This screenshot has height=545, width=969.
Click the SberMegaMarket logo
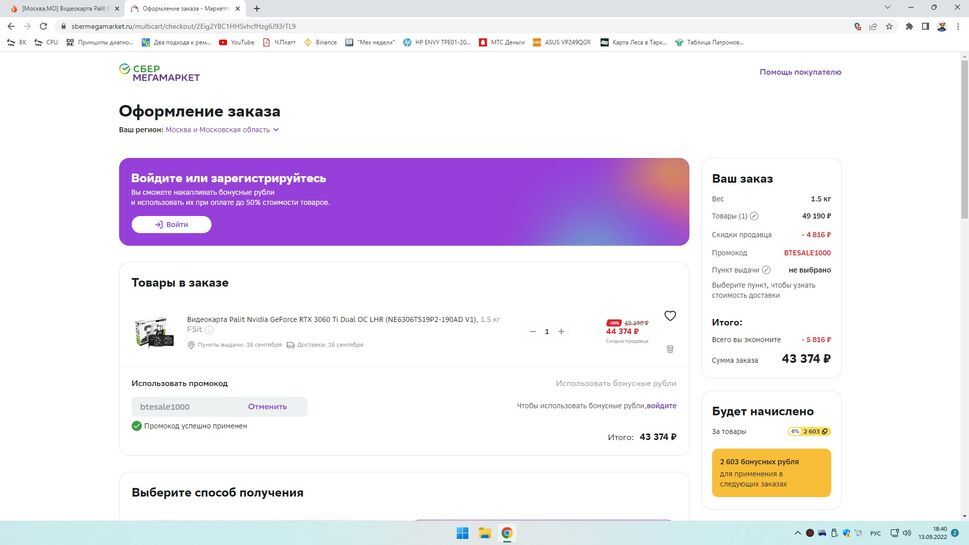tap(160, 72)
